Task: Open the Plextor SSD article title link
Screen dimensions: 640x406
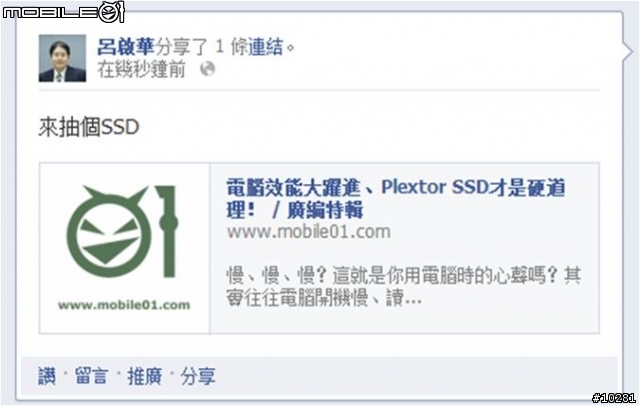Action: pos(396,199)
